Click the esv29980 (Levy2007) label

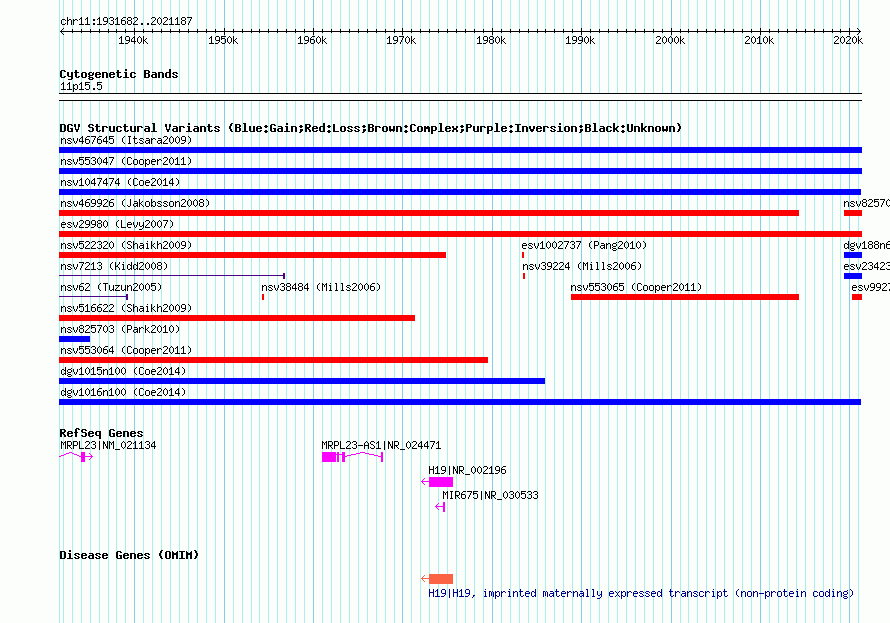pos(117,224)
